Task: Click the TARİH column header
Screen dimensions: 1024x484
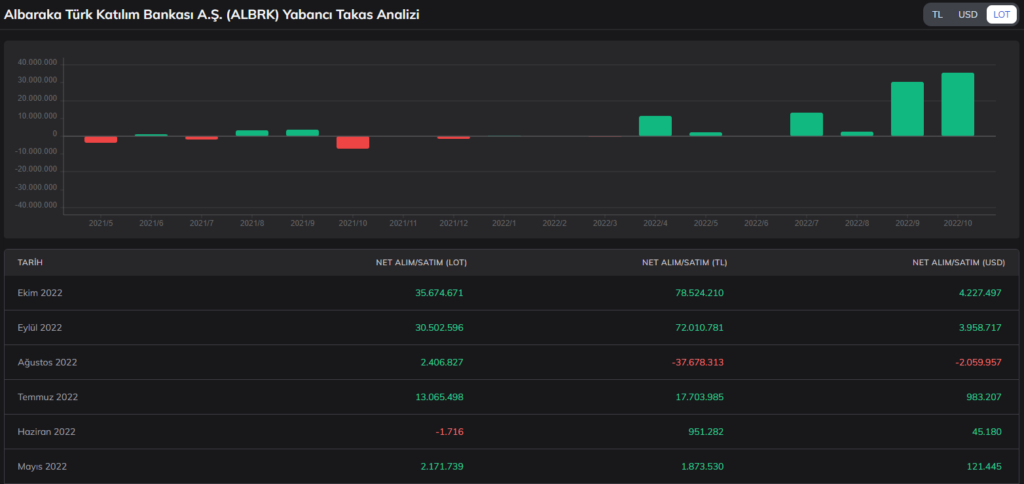Action: point(30,263)
